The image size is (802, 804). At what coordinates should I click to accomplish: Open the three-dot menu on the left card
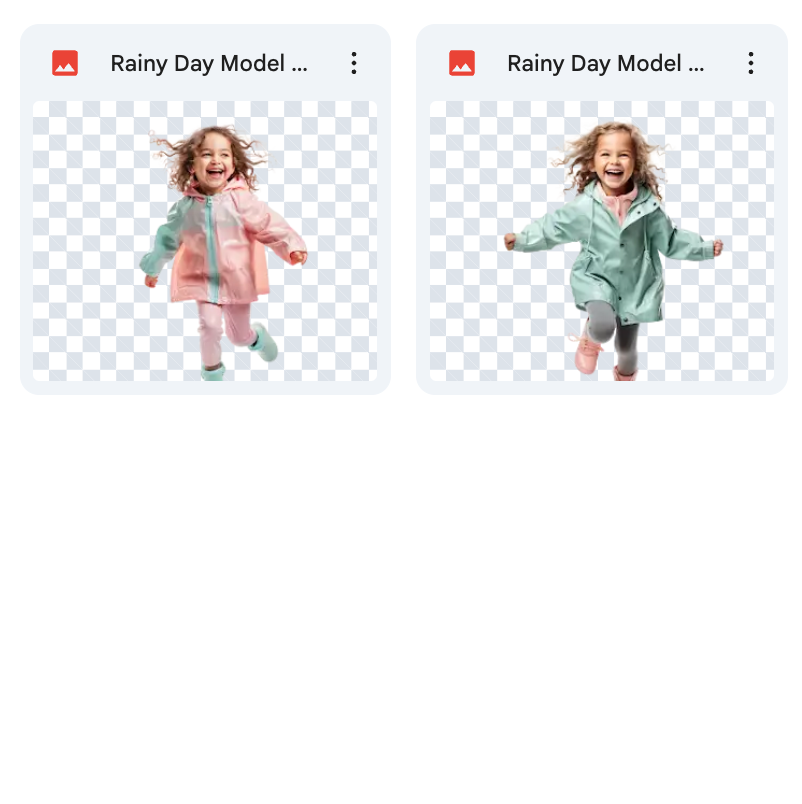point(353,63)
